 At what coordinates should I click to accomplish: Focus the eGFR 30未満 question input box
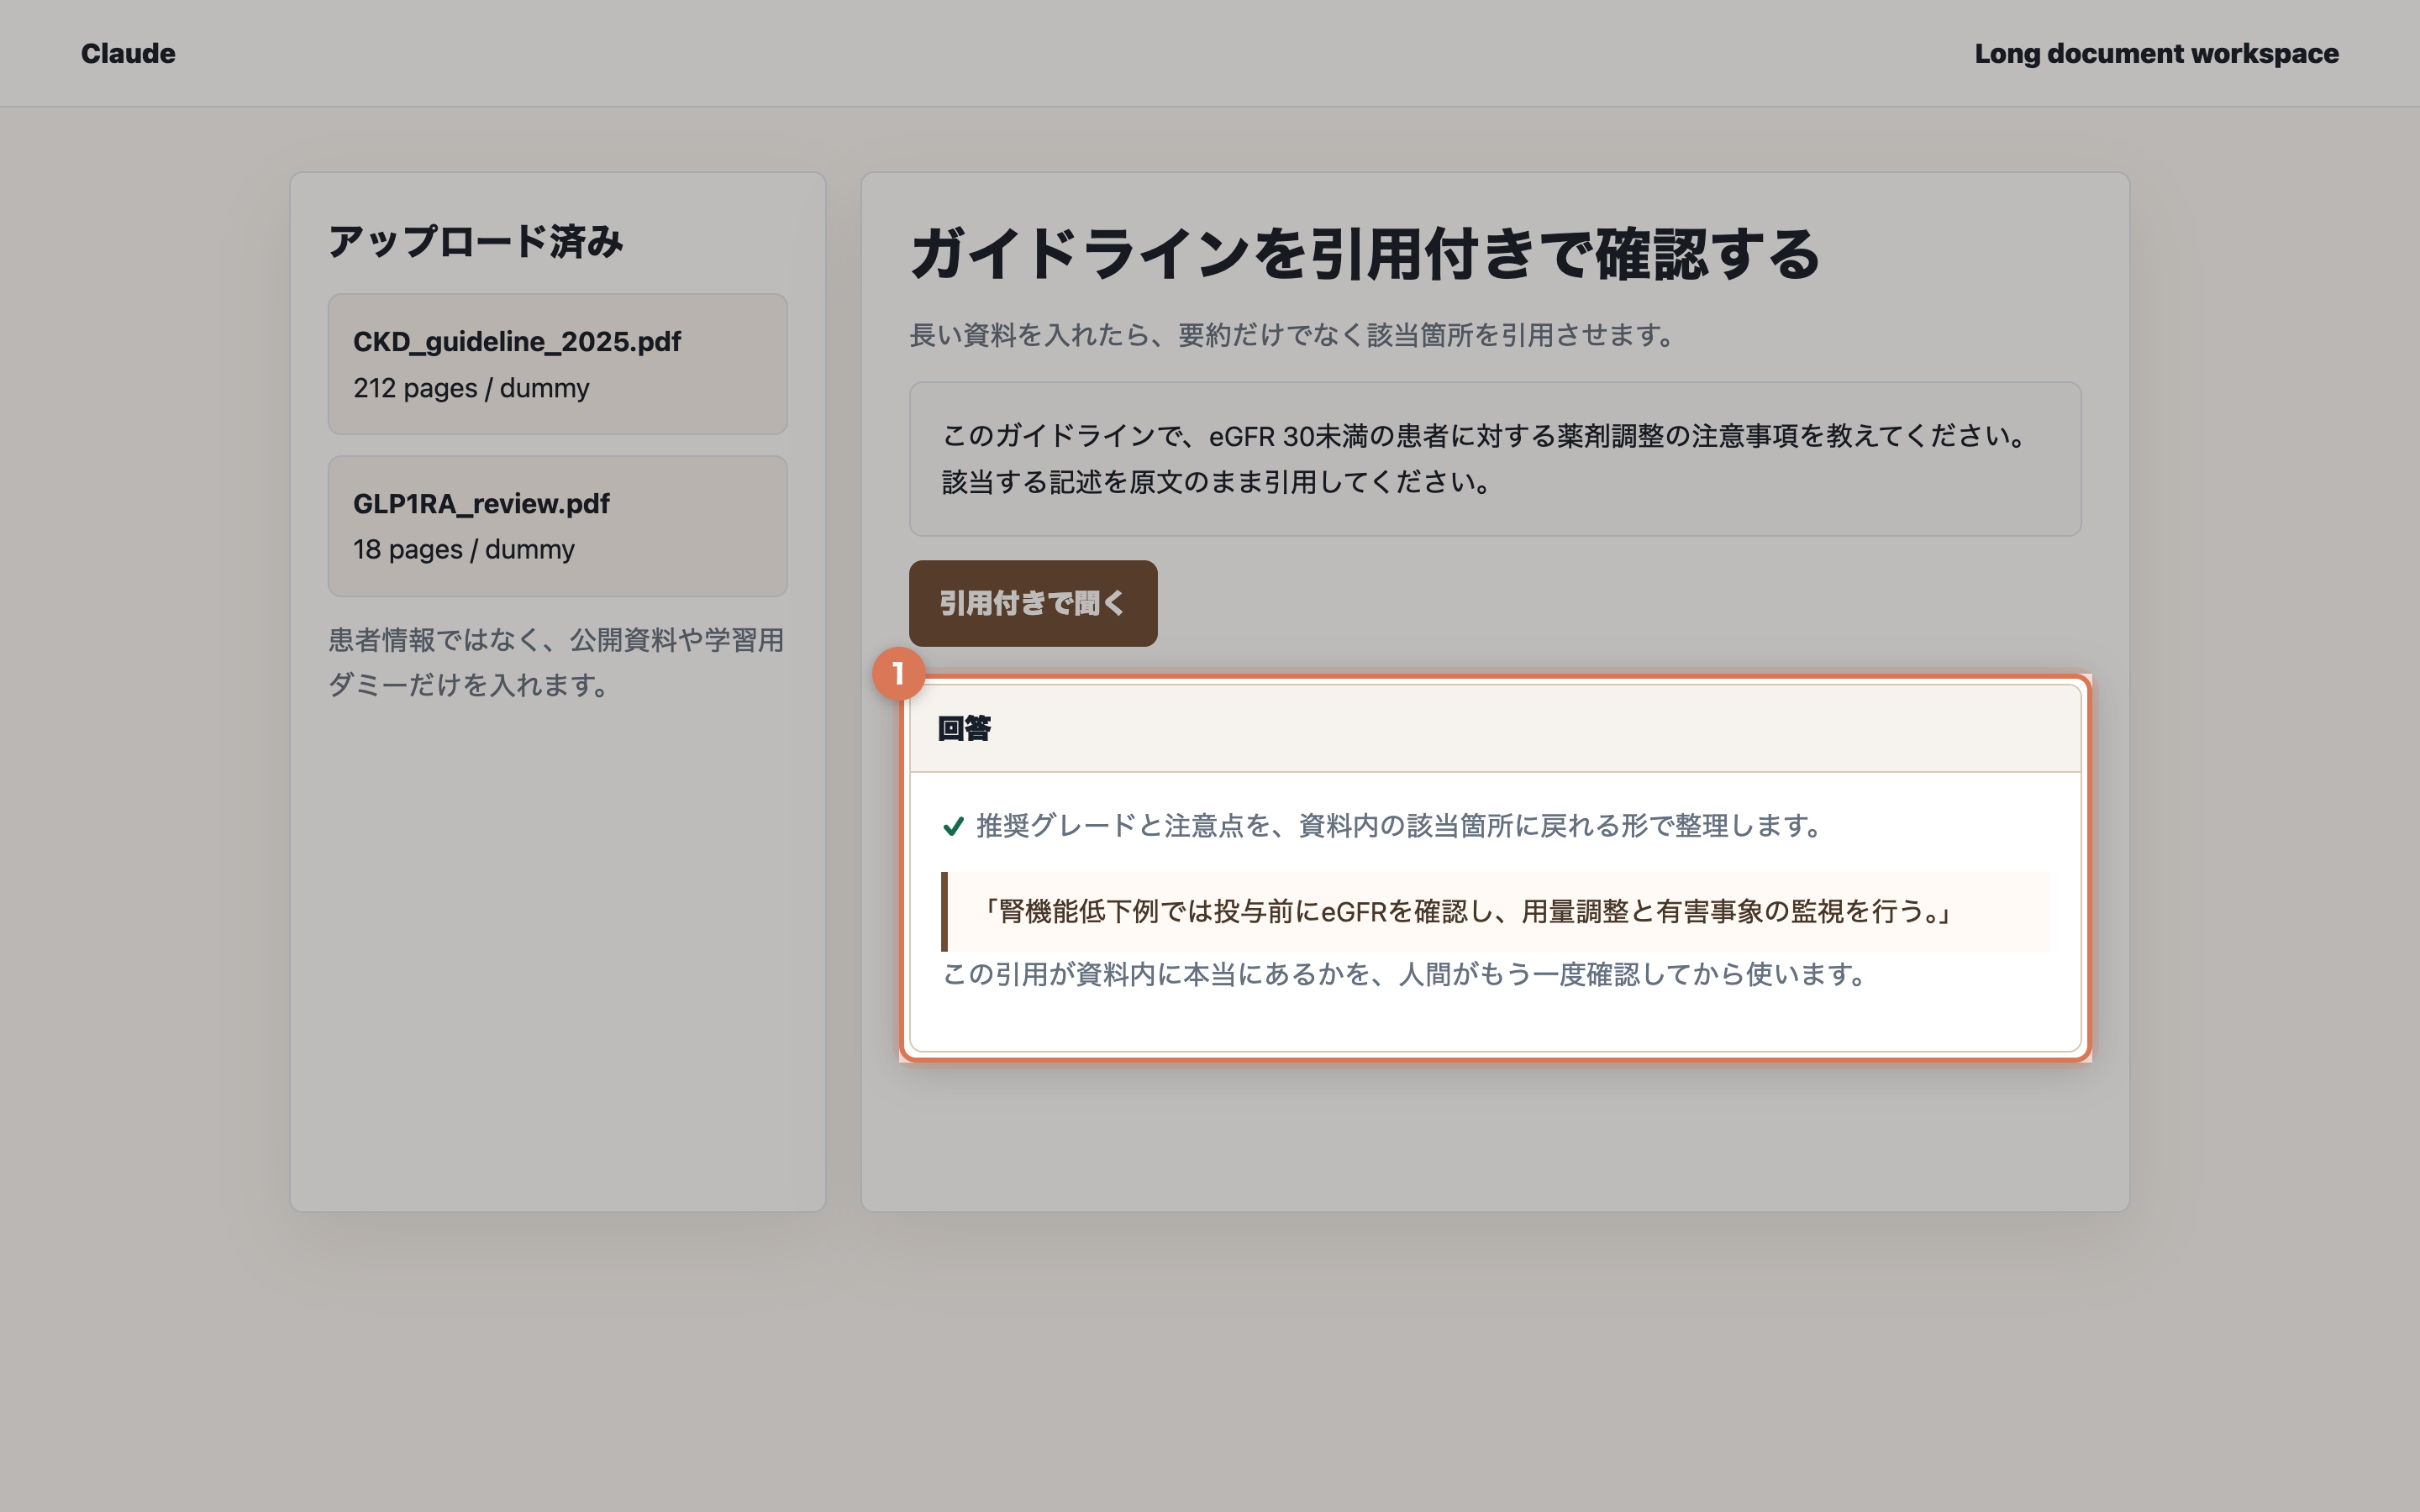(x=1495, y=459)
